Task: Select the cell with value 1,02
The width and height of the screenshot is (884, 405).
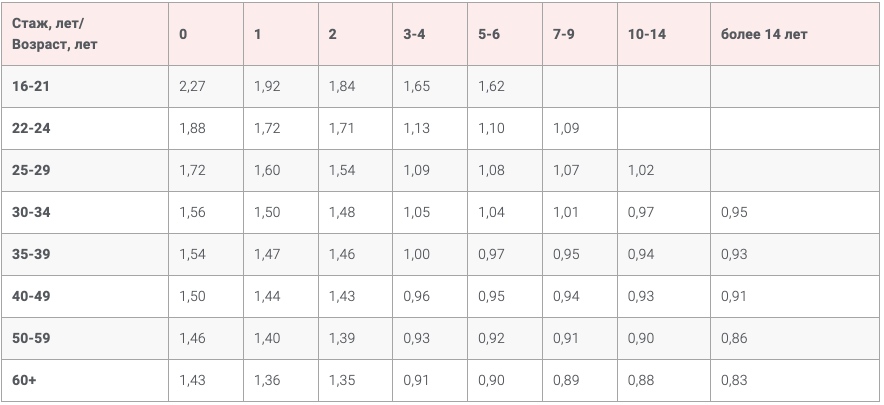Action: 641,171
